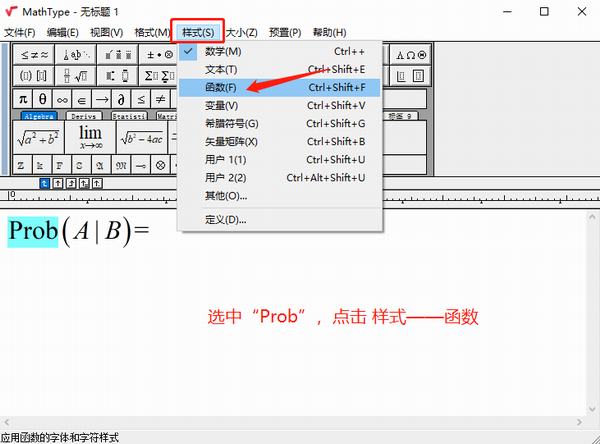Insert the lim x→∞ expression
The height and width of the screenshot is (444, 600).
[x=90, y=137]
